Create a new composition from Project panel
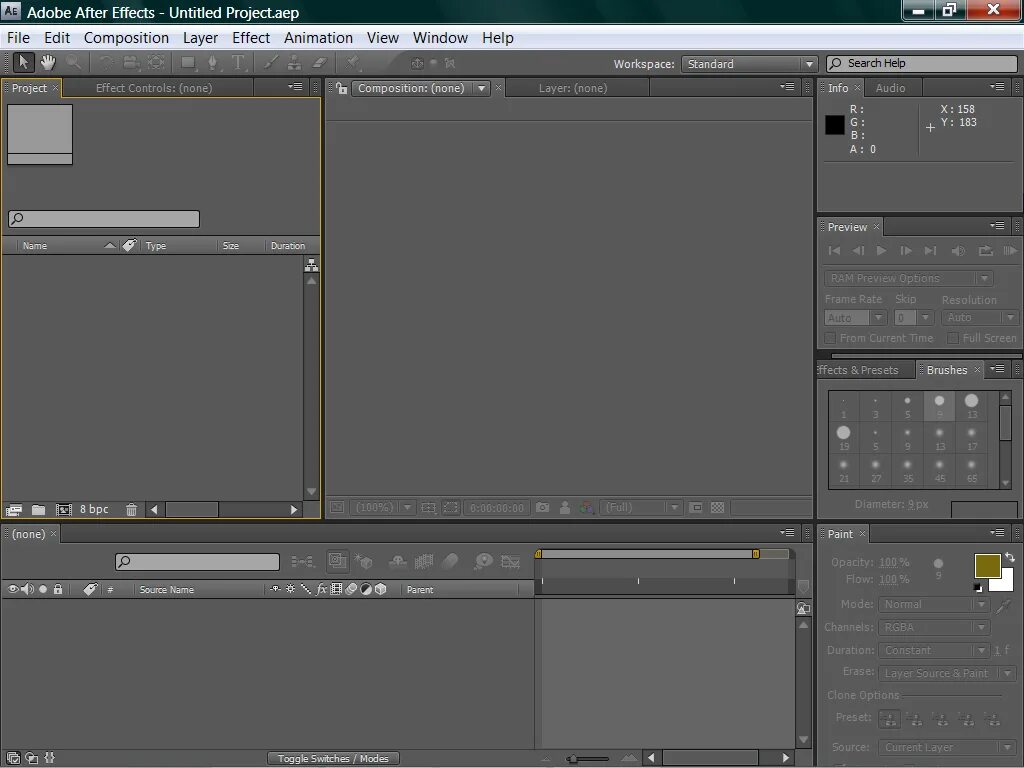The image size is (1024, 768). pyautogui.click(x=63, y=509)
